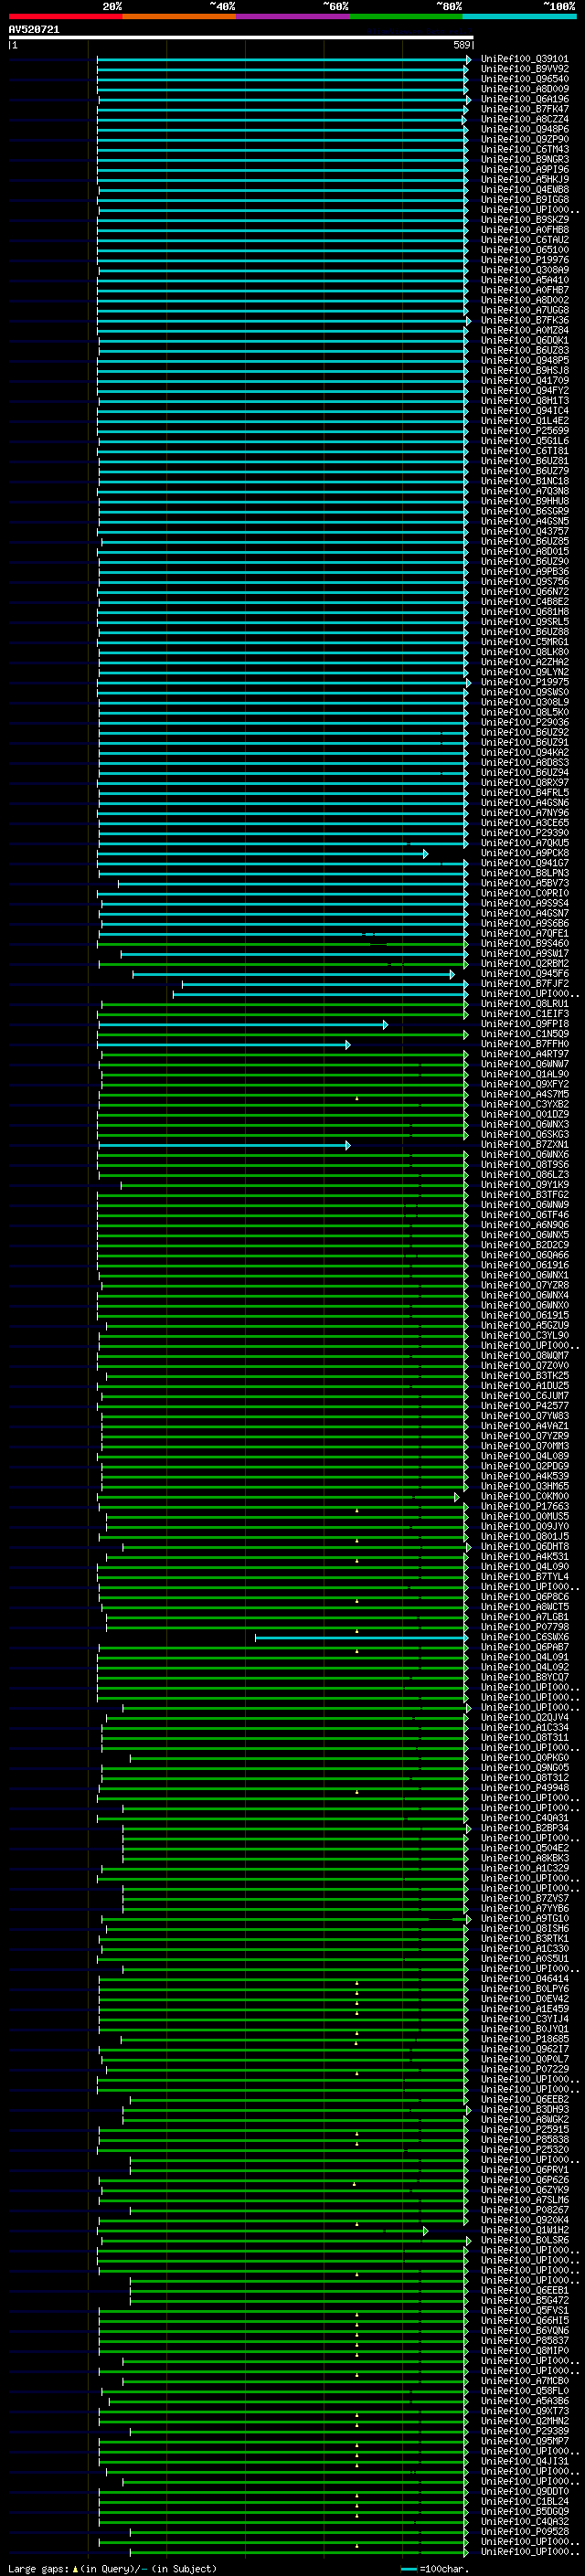
Task: Select the UniRef100_B9SKZ9 label
Action: click(525, 220)
